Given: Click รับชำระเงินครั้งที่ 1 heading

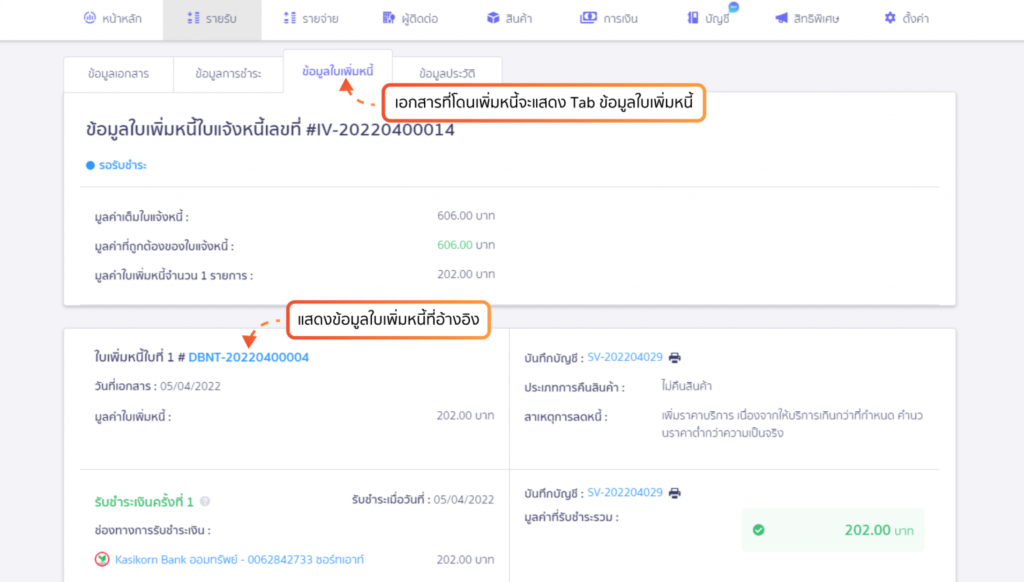Looking at the screenshot, I should pyautogui.click(x=144, y=502).
